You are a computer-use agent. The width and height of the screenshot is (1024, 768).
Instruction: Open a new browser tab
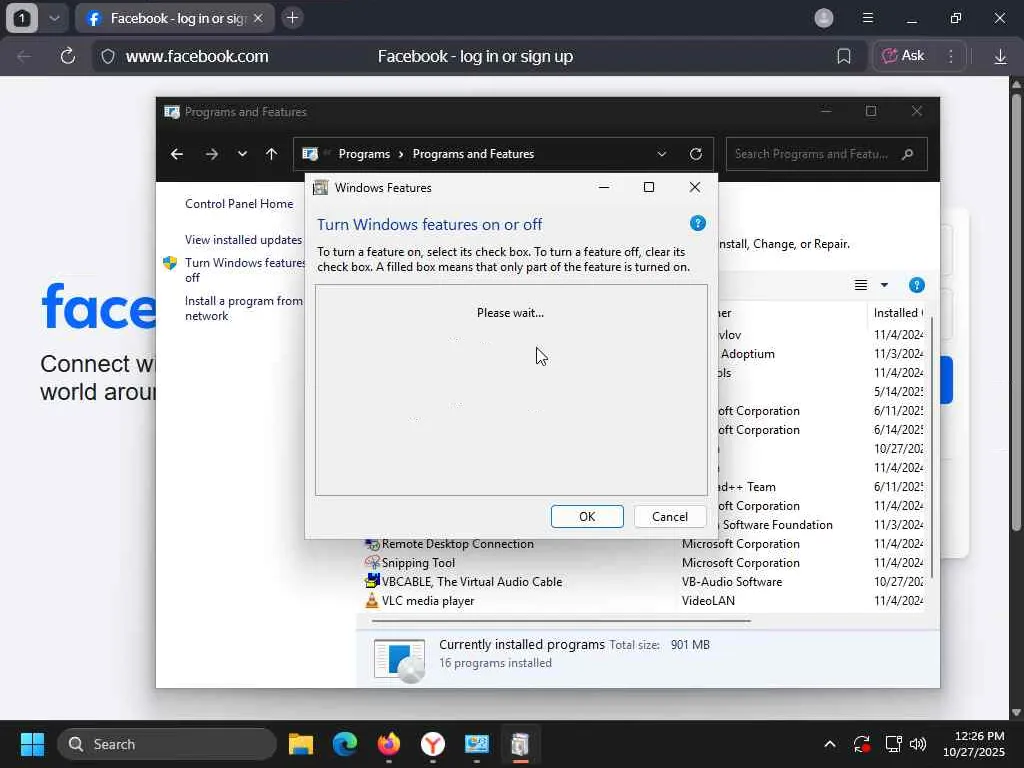click(293, 18)
